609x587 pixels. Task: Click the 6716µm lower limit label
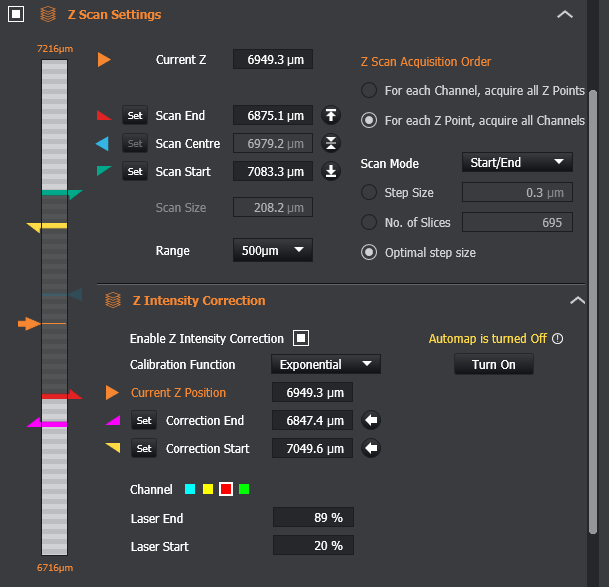[55, 568]
